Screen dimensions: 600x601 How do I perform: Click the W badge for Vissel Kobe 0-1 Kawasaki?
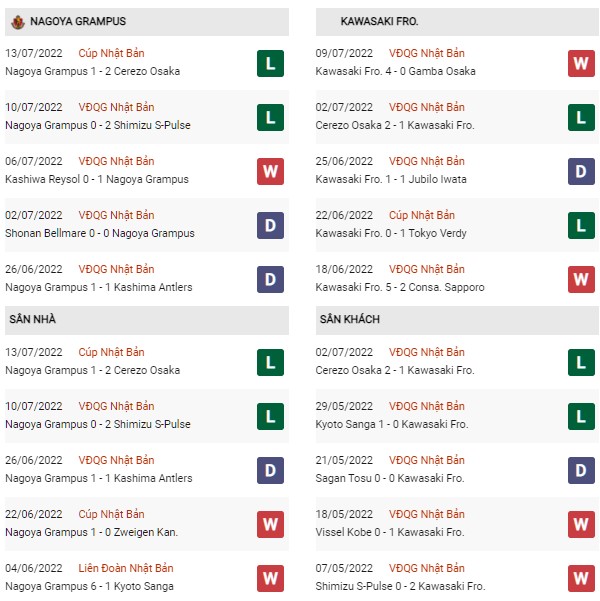(x=581, y=524)
